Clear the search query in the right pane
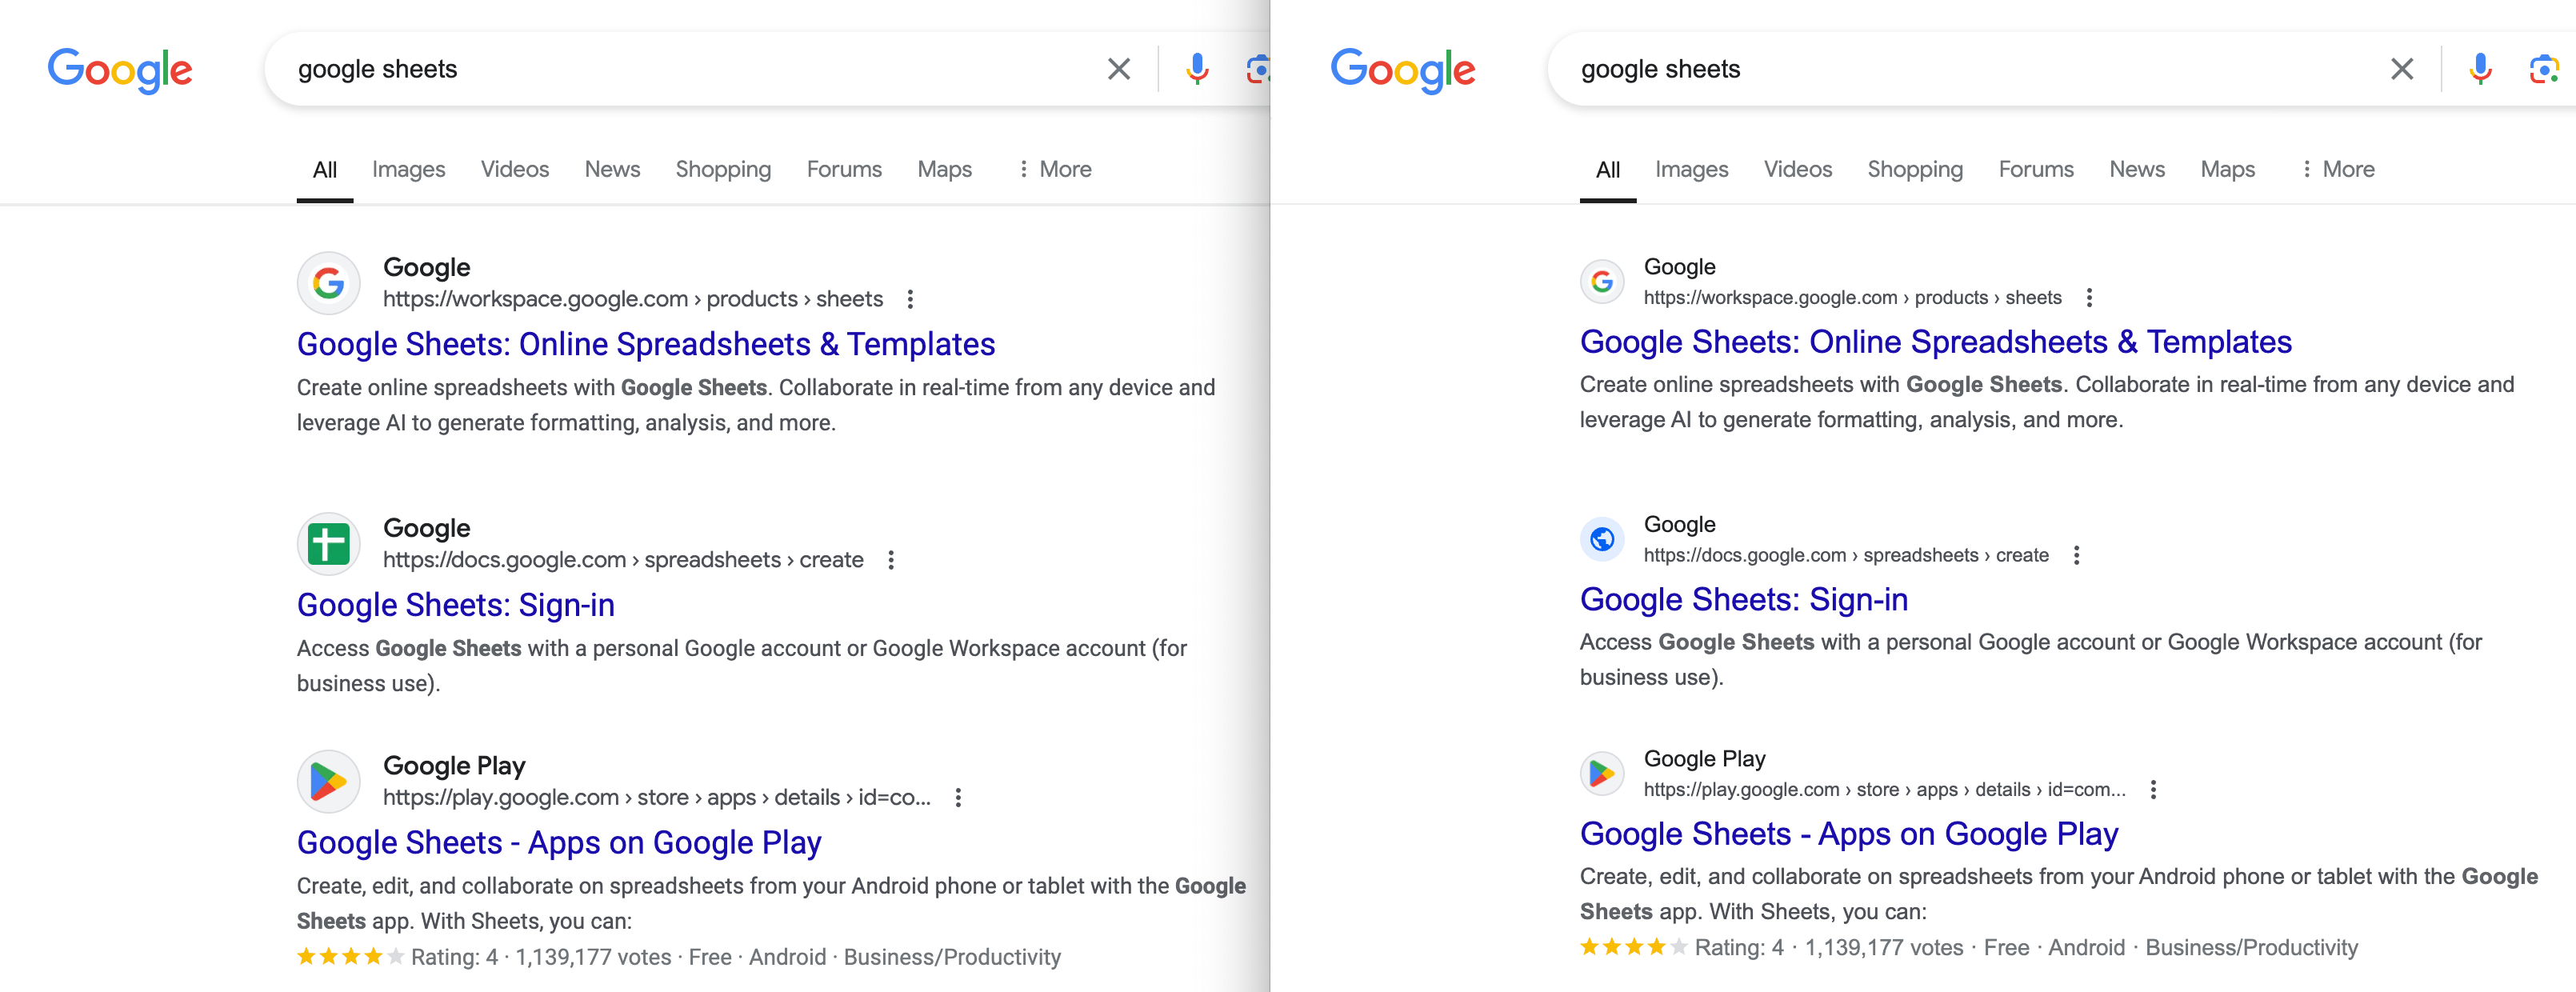The width and height of the screenshot is (2576, 992). (x=2401, y=69)
